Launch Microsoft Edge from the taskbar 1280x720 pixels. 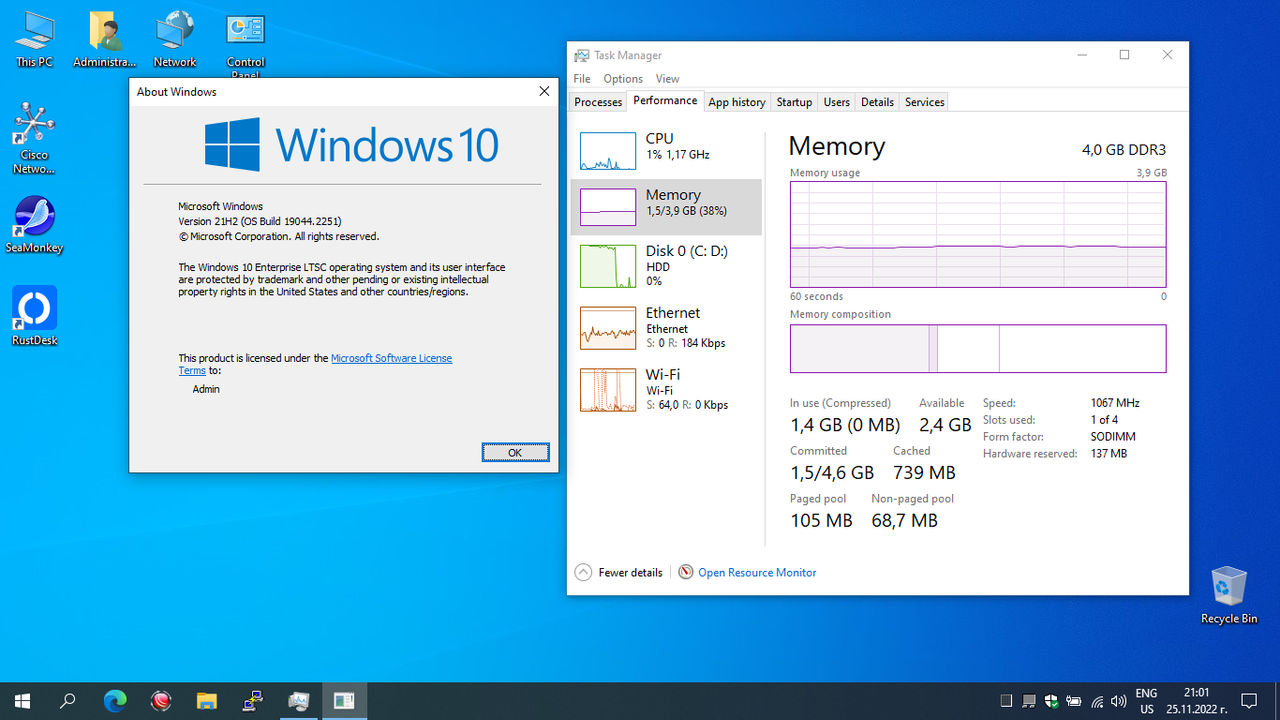coord(115,701)
